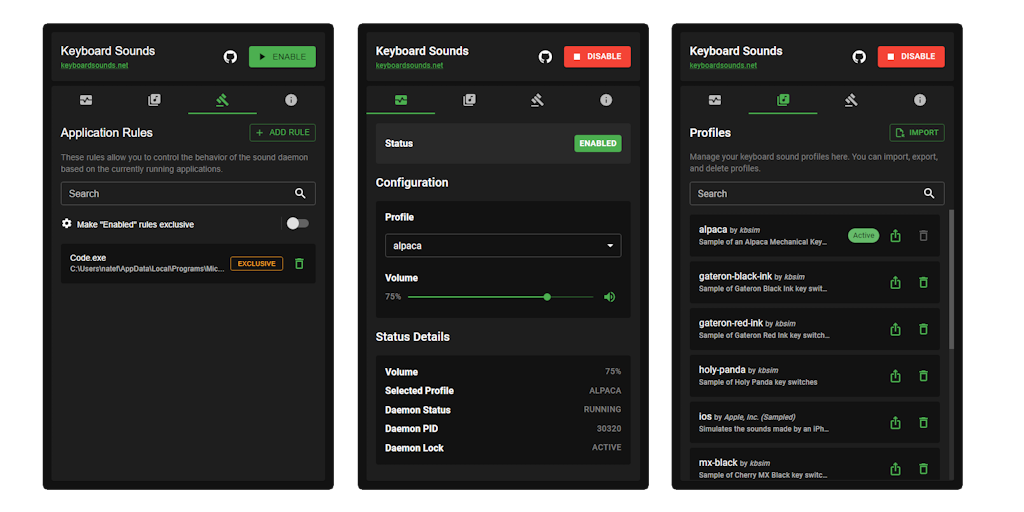Open GitHub icon beside the green ENABLE button
Viewport: 1024px width, 512px height.
[x=230, y=57]
